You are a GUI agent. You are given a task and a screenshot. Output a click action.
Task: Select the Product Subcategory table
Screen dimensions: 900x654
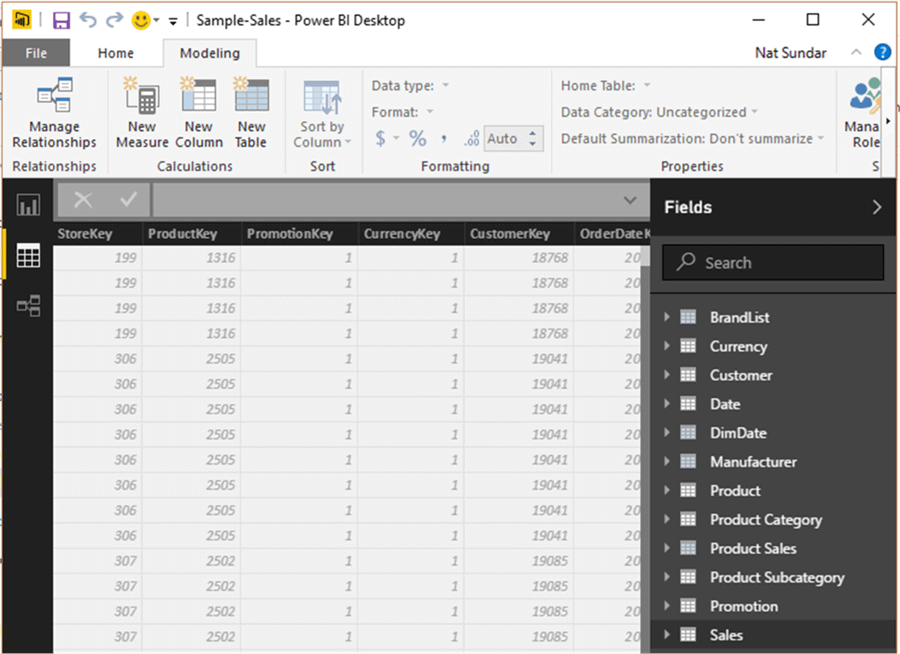click(777, 577)
